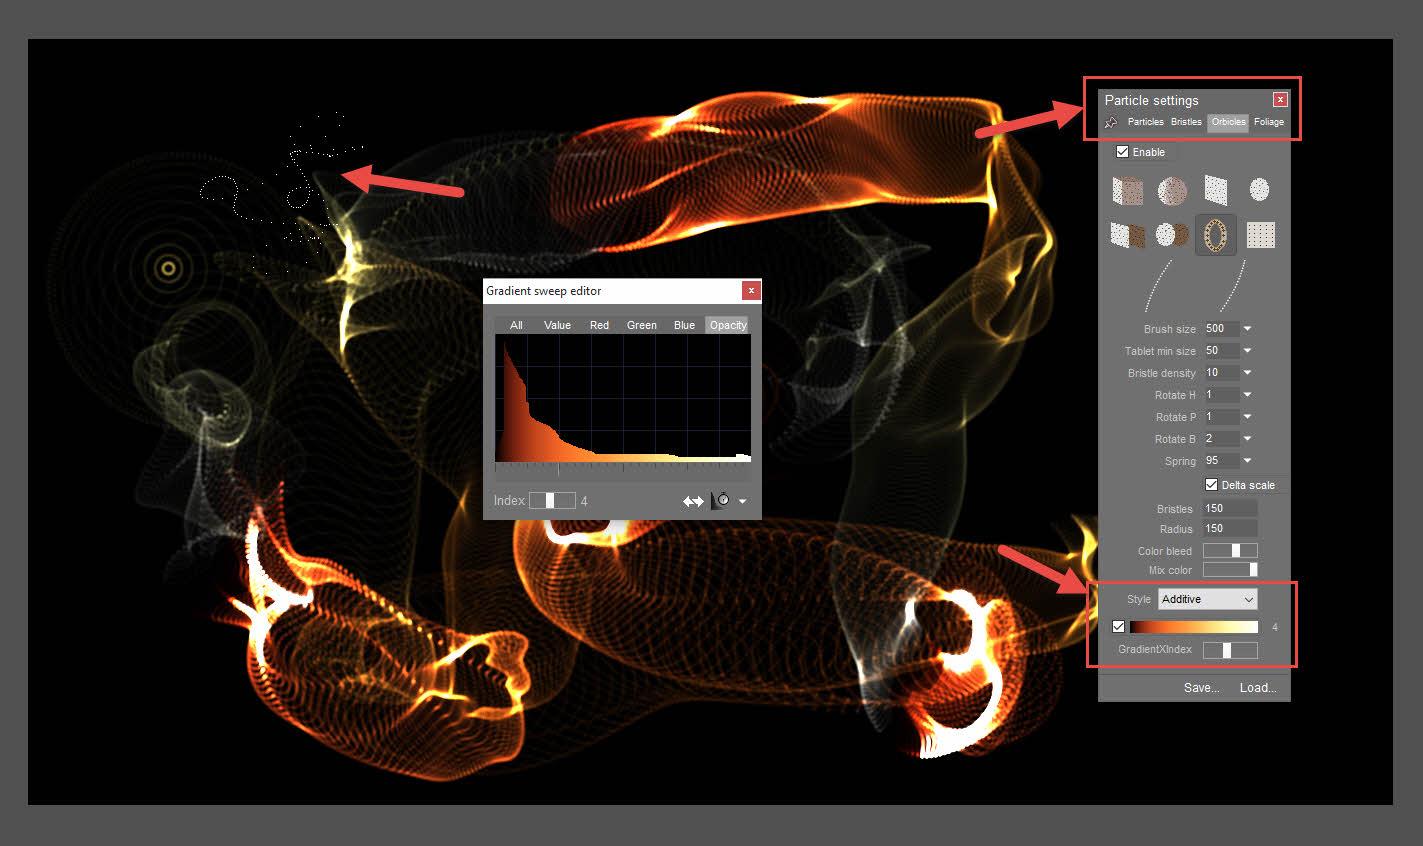This screenshot has height=846, width=1423.
Task: Switch to the Foliage tab
Action: click(x=1268, y=121)
